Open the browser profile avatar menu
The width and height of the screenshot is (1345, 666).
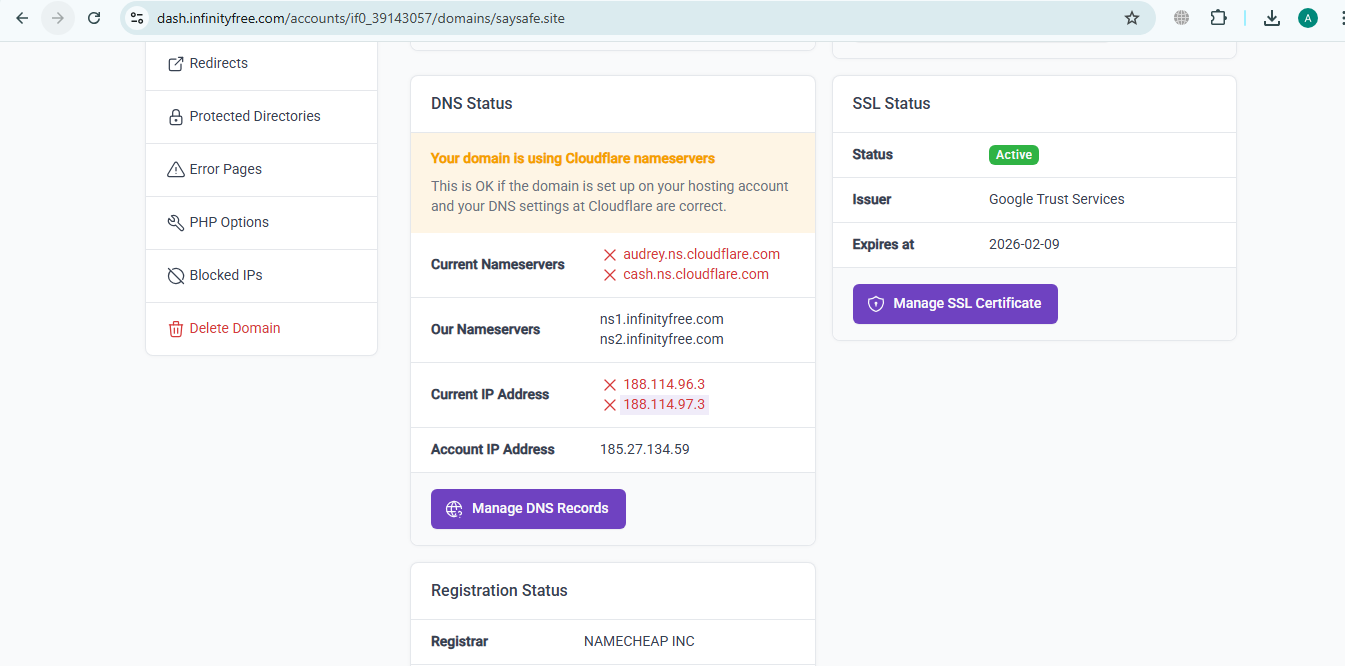(1307, 18)
